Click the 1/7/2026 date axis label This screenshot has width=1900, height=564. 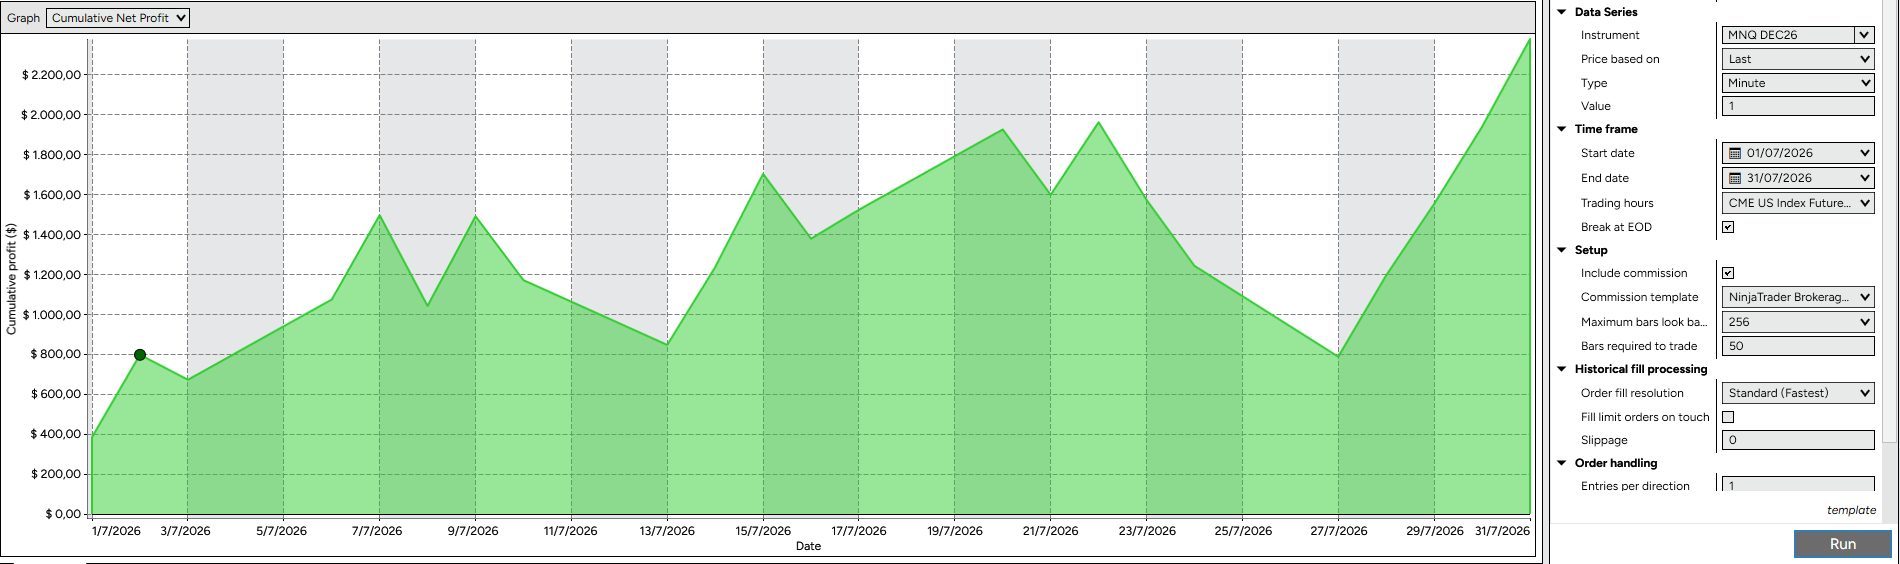(115, 531)
